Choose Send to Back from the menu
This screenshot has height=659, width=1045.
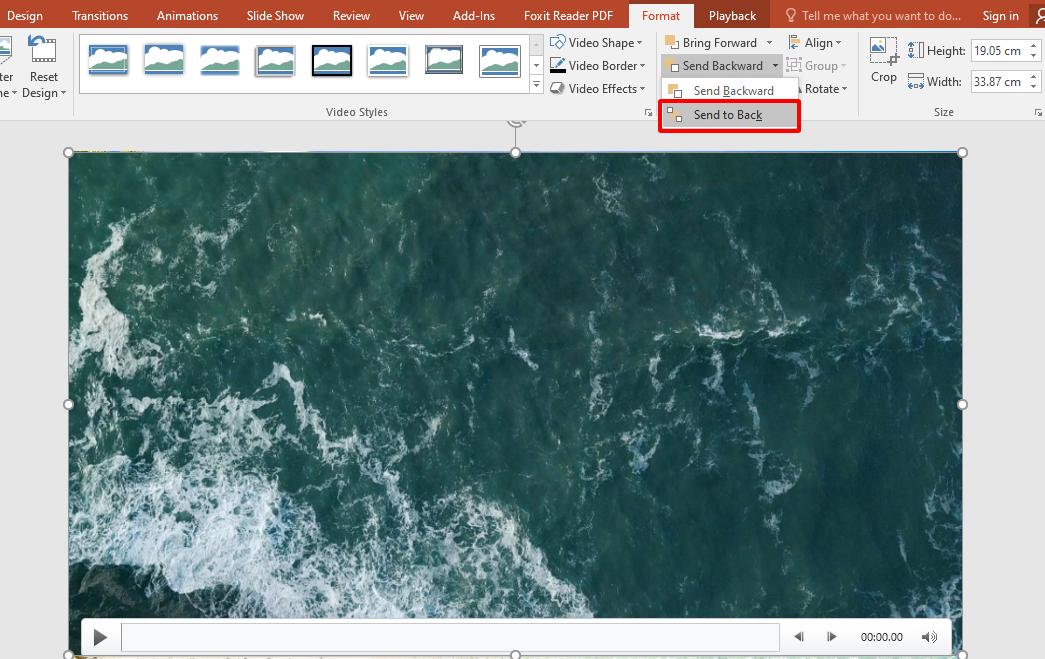pyautogui.click(x=729, y=115)
